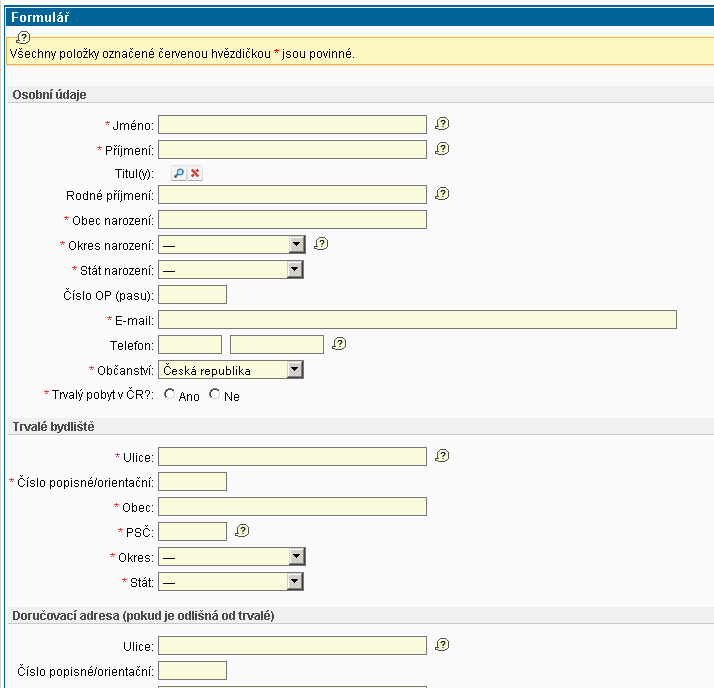Open the Titul search magnifier icon

tap(179, 173)
